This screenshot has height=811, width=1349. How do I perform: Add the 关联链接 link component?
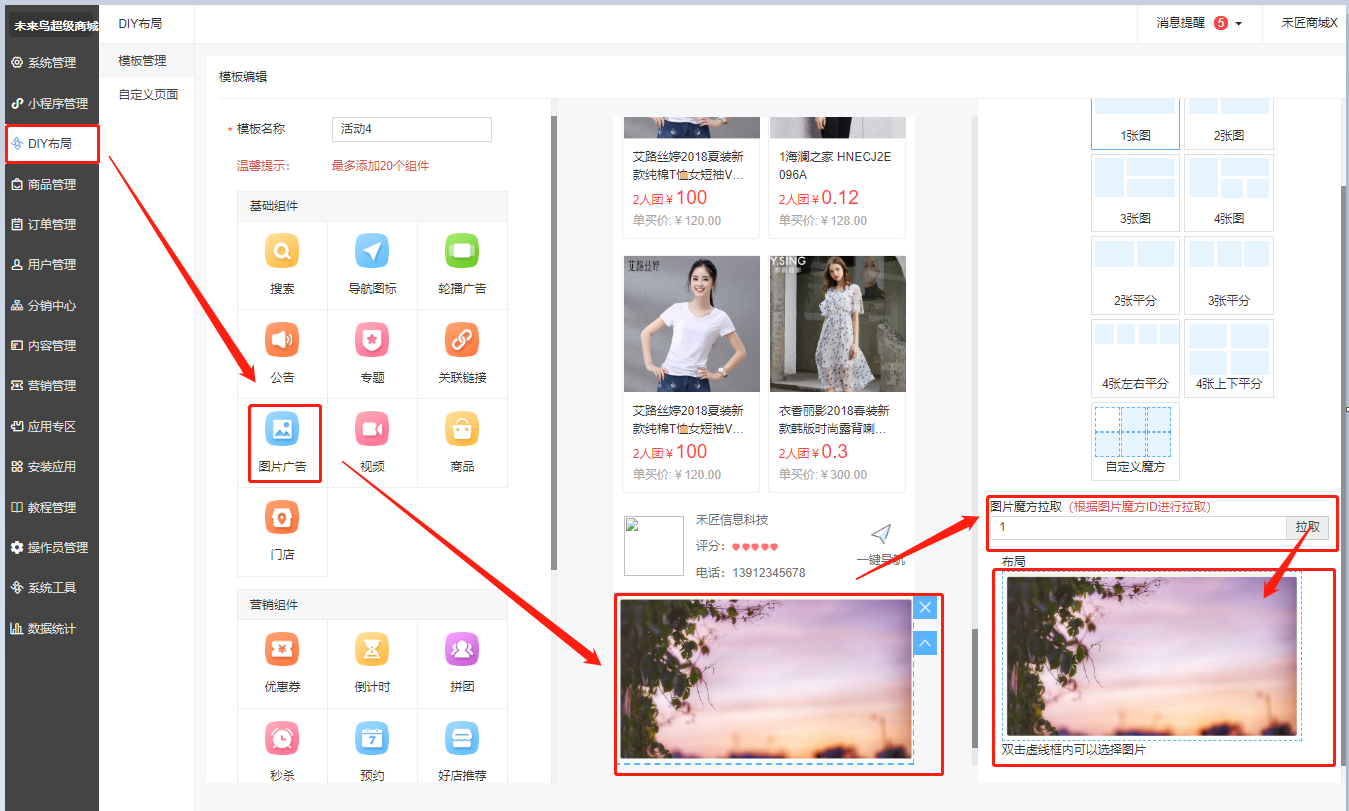462,354
